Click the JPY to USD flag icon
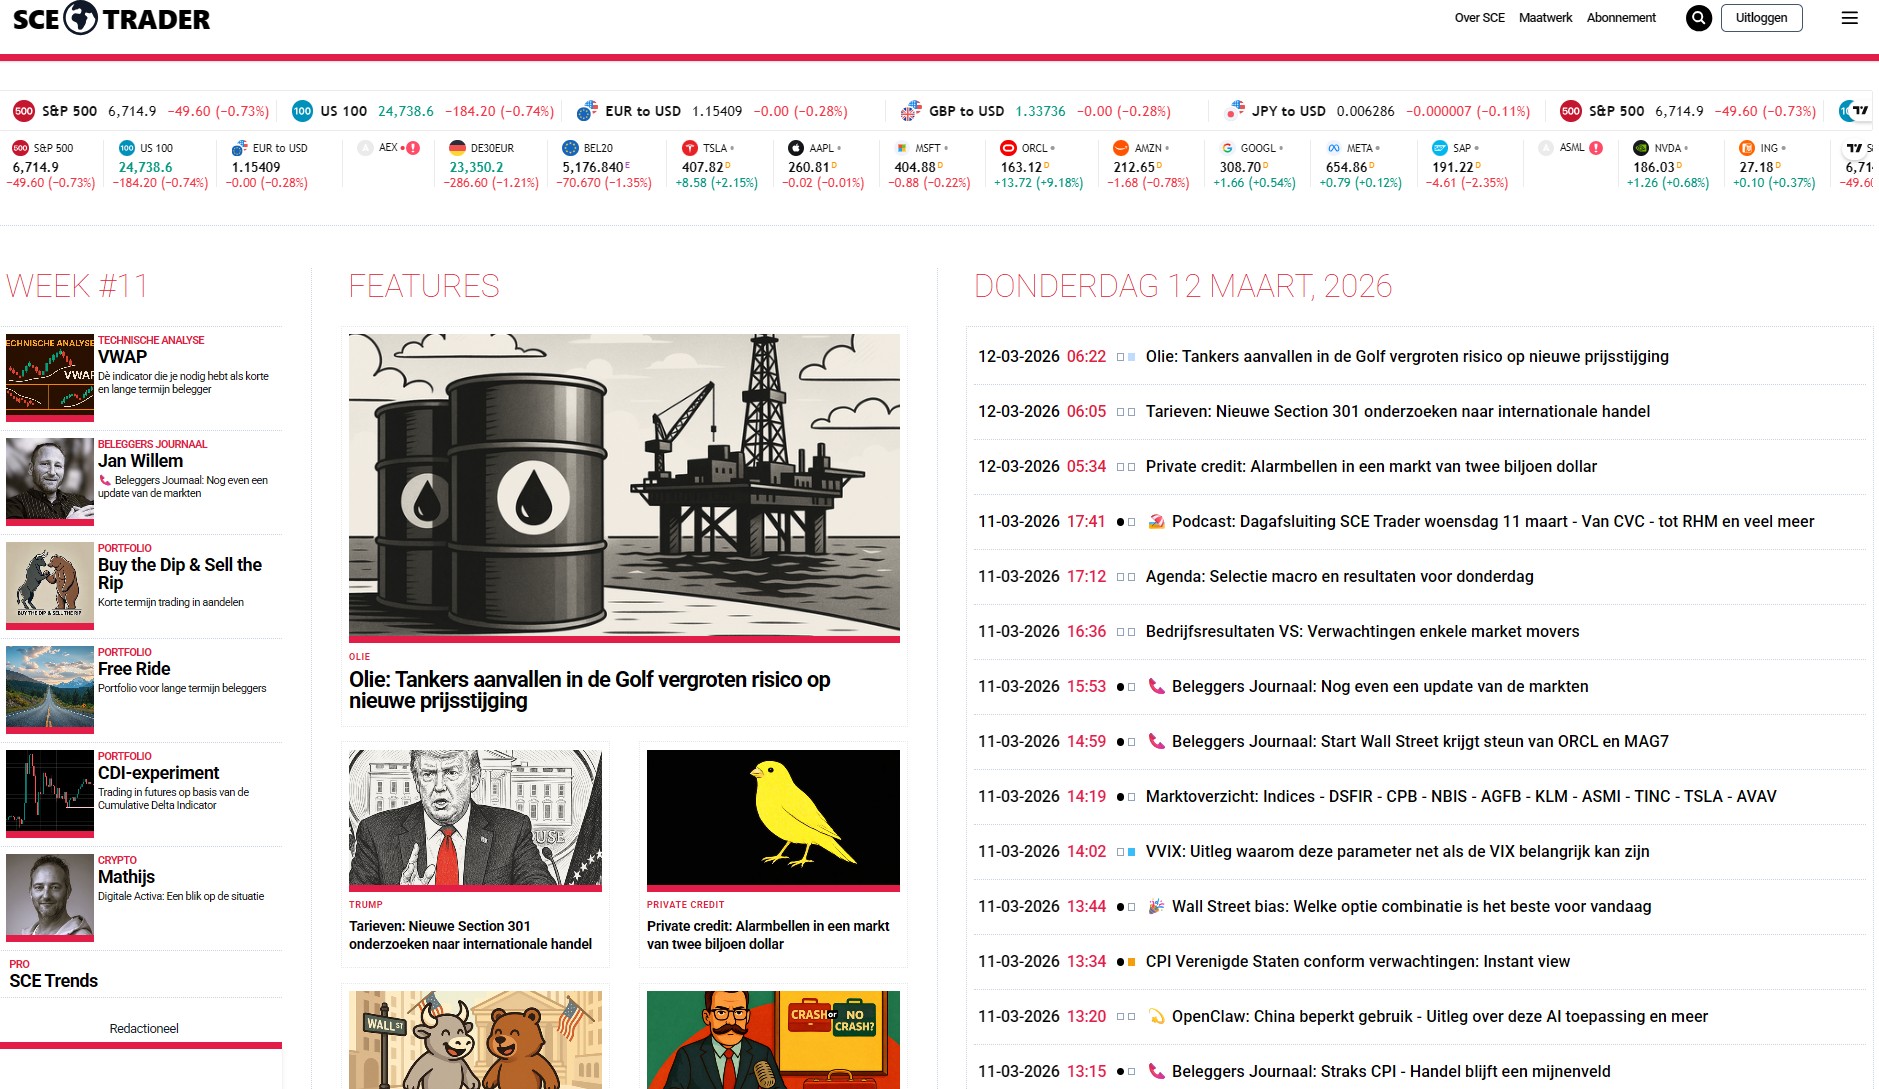The image size is (1879, 1089). tap(1235, 111)
